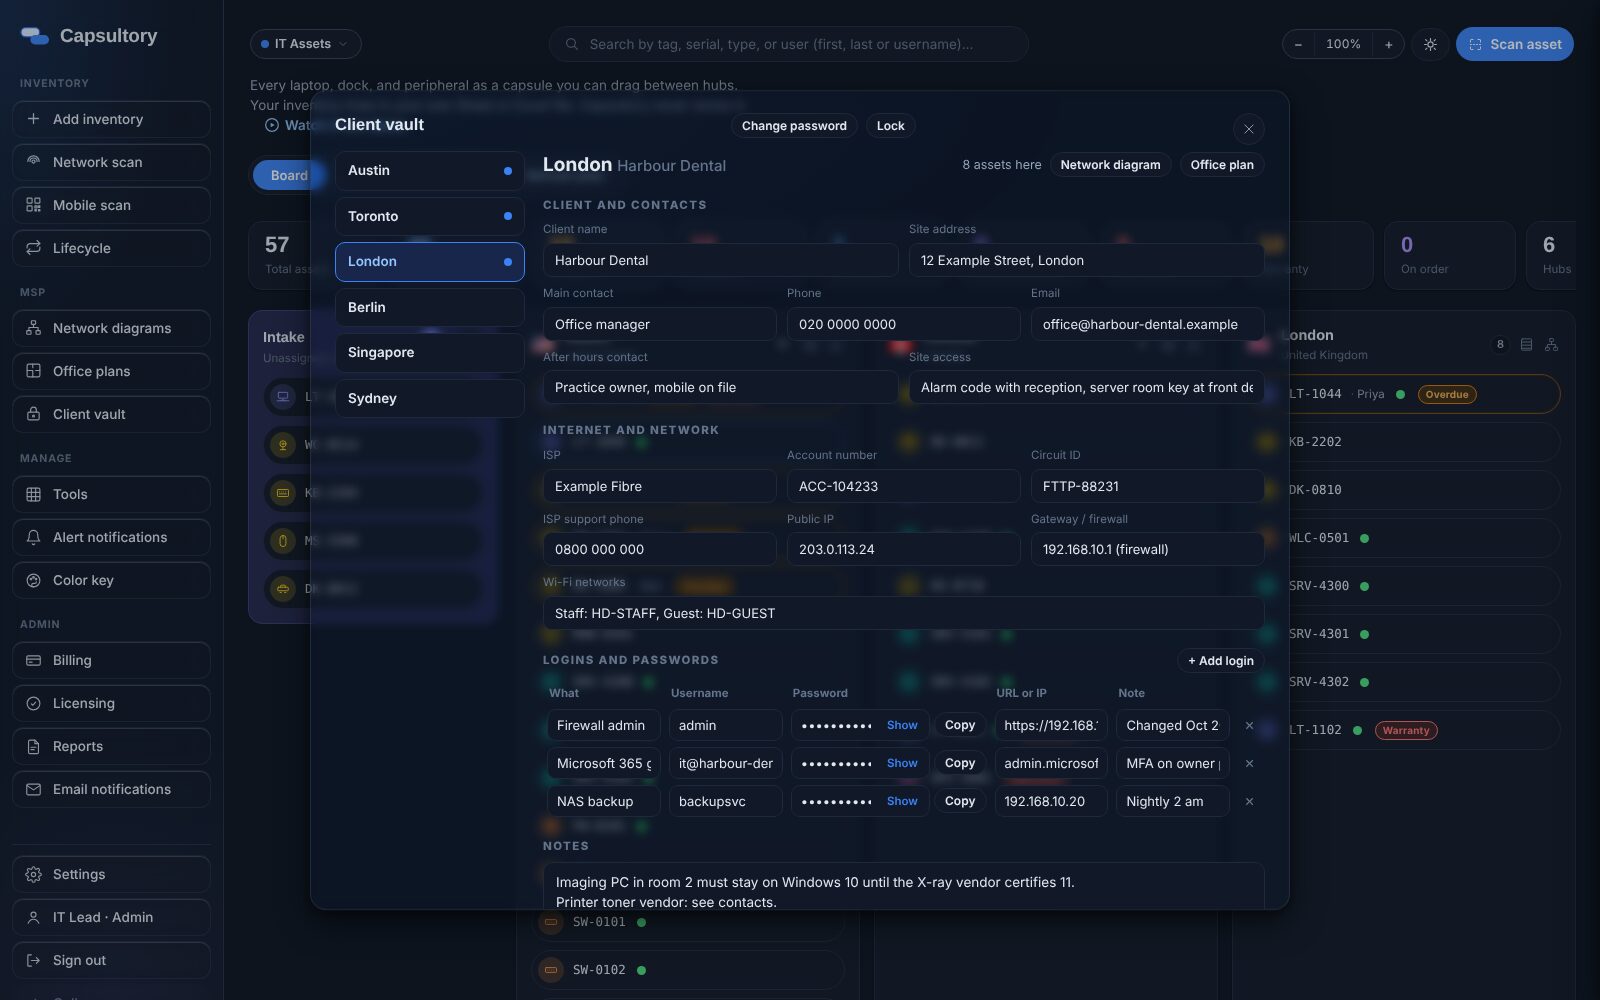Edit the Wi-Fi networks field

(903, 613)
